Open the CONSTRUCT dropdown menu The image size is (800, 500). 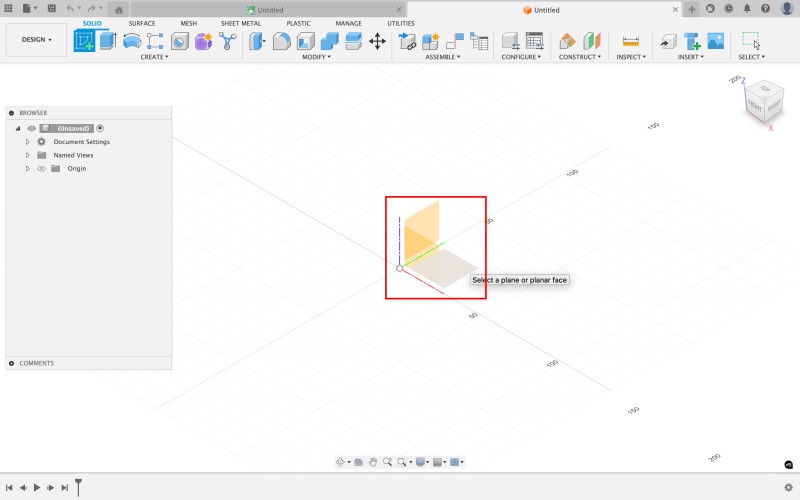(x=580, y=57)
